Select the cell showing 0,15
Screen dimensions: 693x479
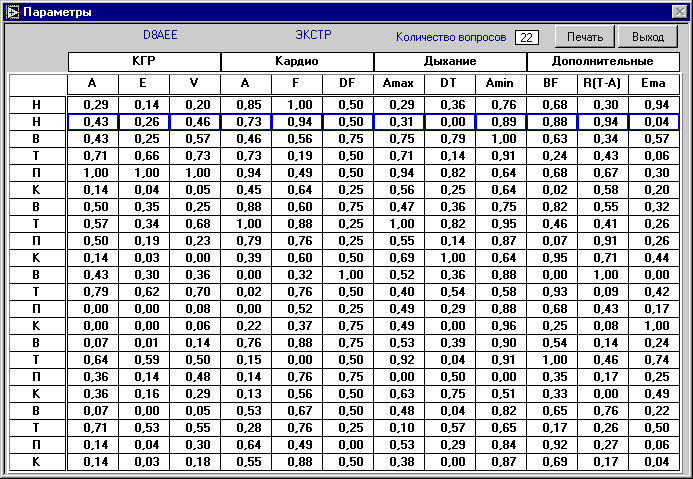pyautogui.click(x=246, y=360)
